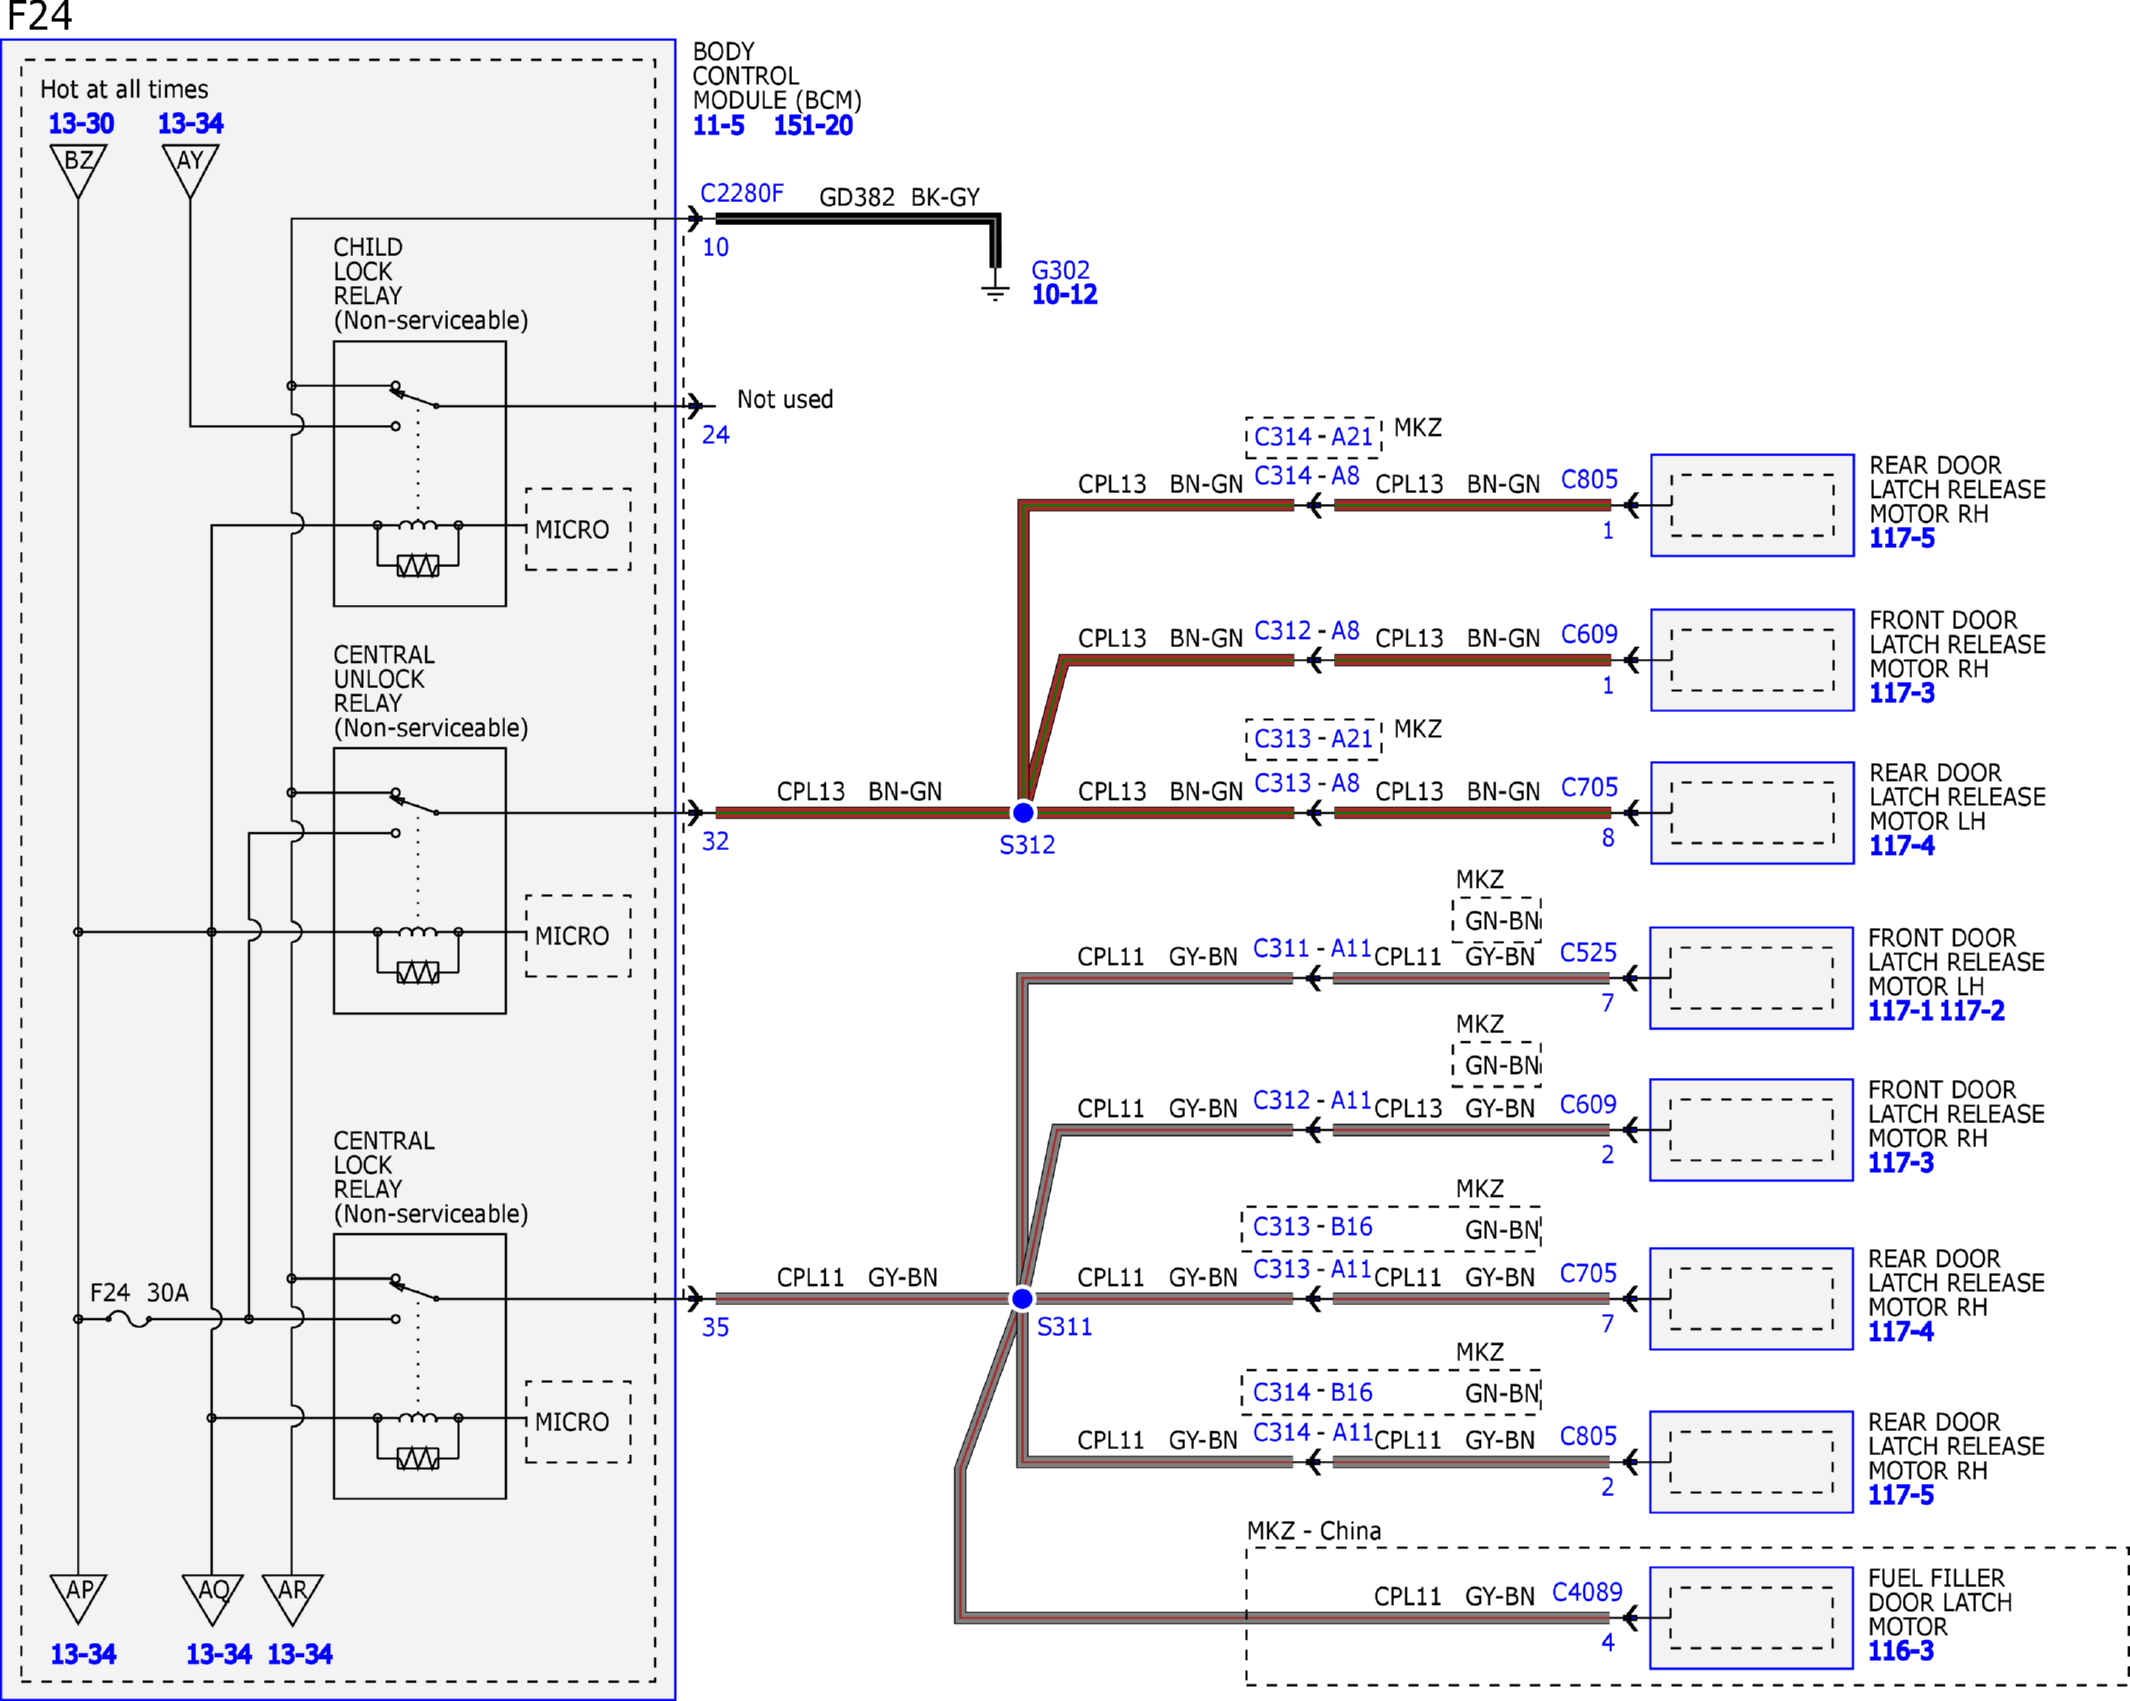This screenshot has height=1701, width=2130.
Task: Select the MICRO box beside Central Unlock Relay
Action: click(x=578, y=936)
